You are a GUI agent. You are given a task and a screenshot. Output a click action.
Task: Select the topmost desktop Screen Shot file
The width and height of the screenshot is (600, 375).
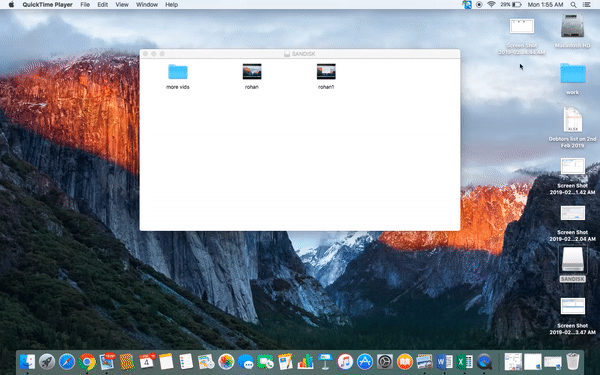[x=522, y=26]
